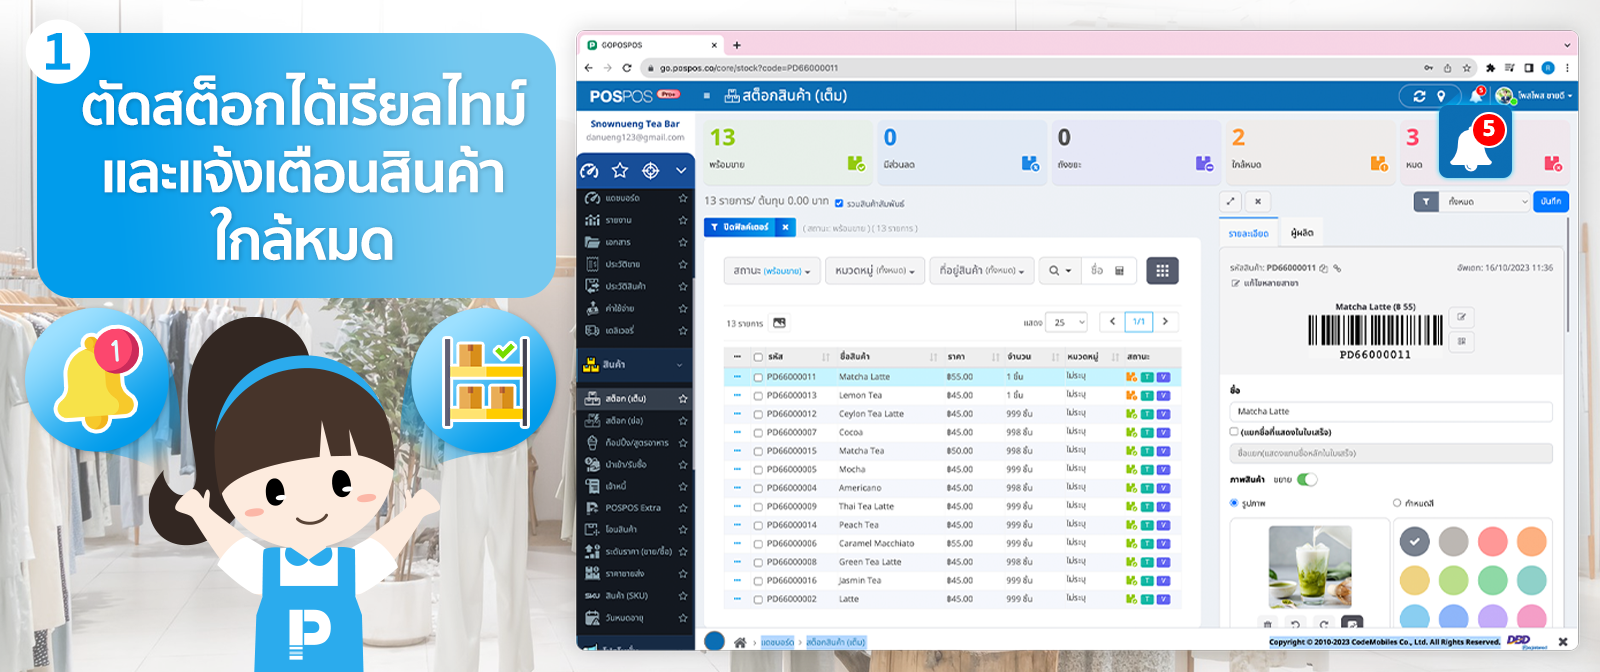This screenshot has height=672, width=1600.
Task: Click the notification bell in the header
Action: point(1475,96)
